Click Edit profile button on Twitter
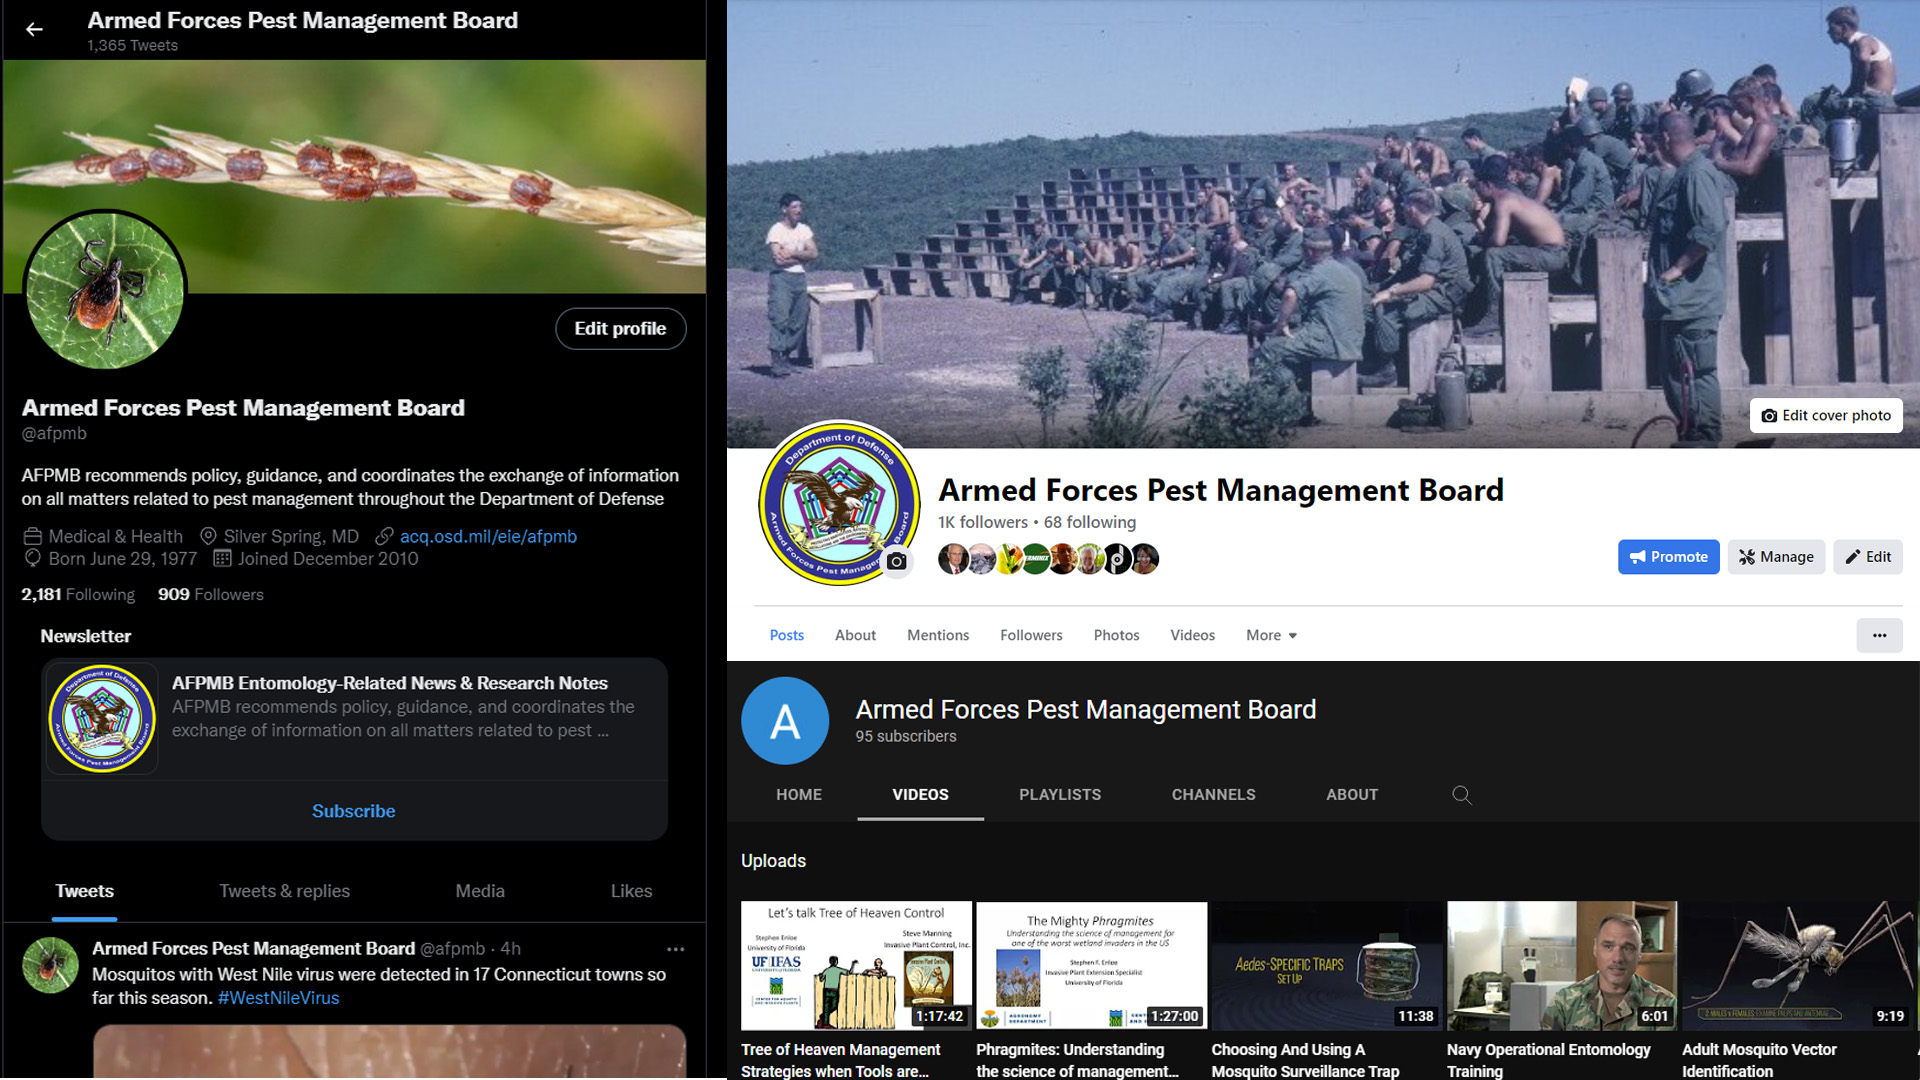The image size is (1920, 1080). pos(620,329)
